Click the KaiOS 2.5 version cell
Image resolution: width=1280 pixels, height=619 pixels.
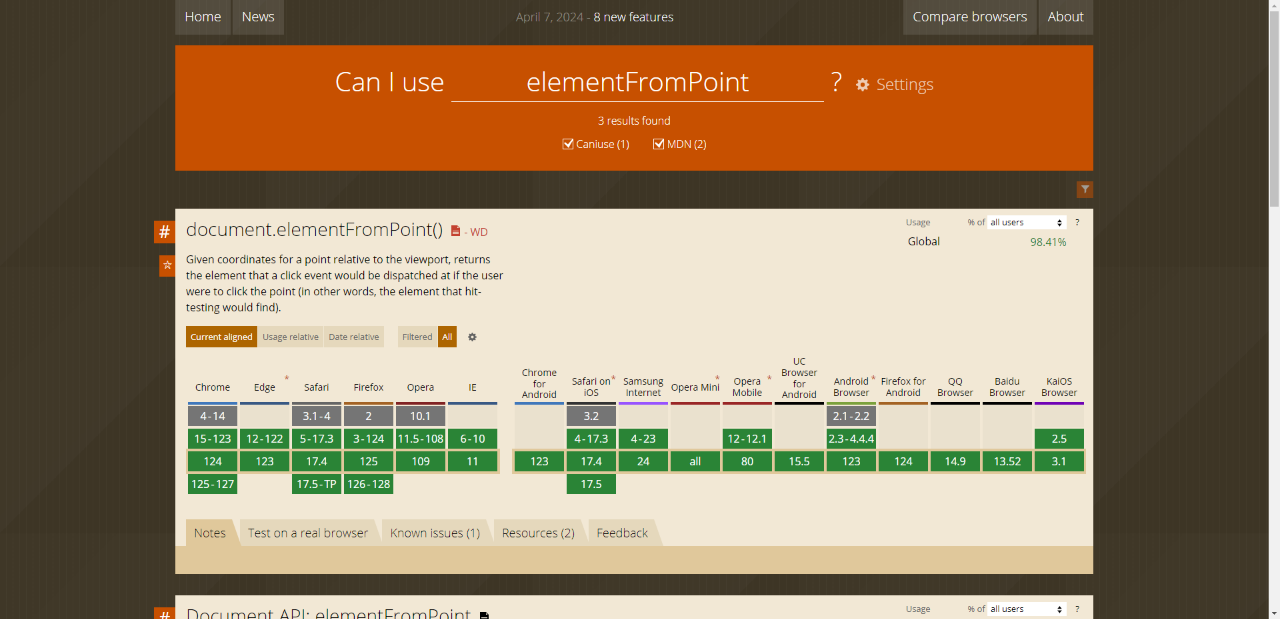[1059, 439]
